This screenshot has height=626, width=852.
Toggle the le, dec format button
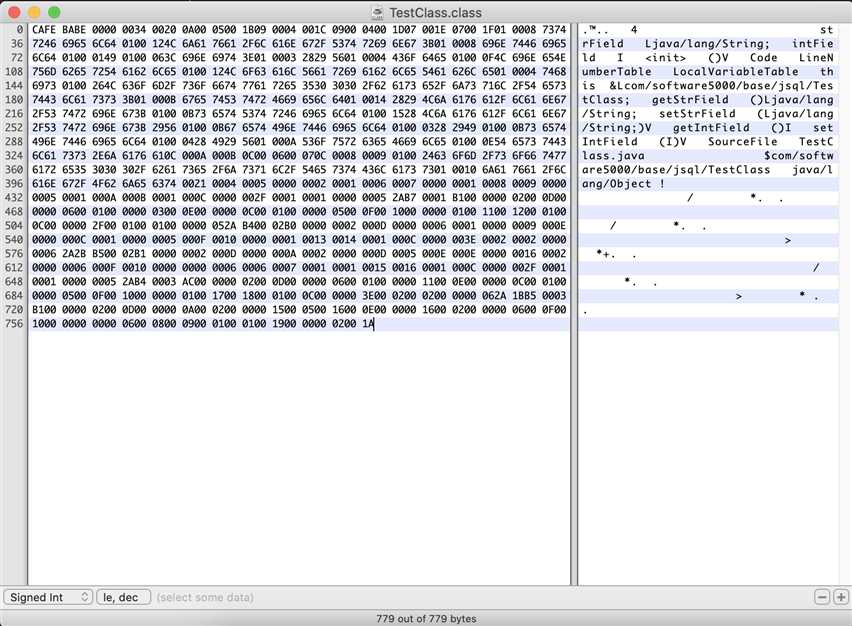(x=123, y=597)
